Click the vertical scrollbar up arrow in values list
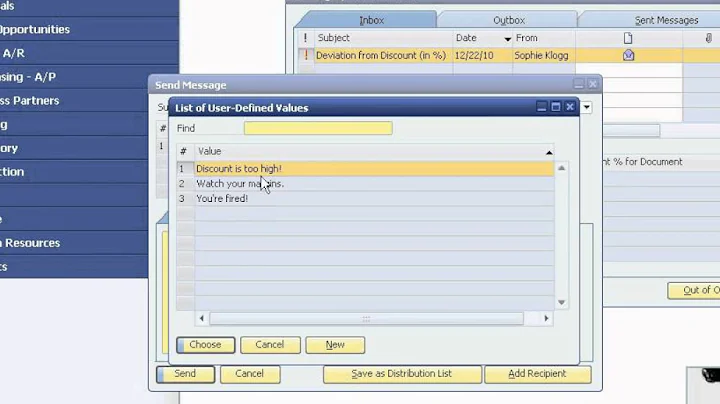This screenshot has height=404, width=720. point(561,168)
